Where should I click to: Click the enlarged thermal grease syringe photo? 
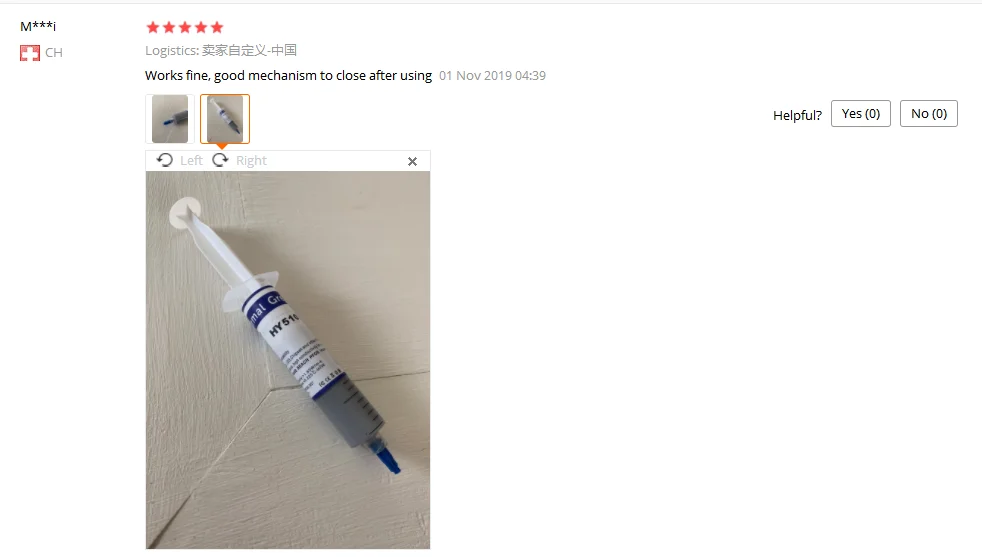pos(288,360)
